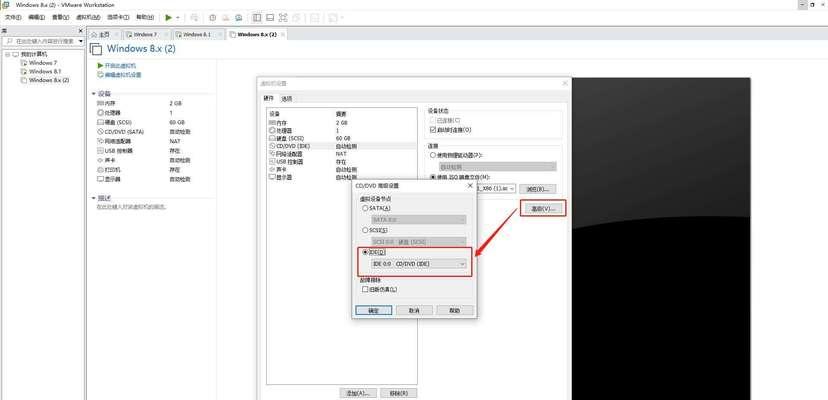Click the 网络适配器 icon in main device summary
This screenshot has width=828, height=400.
coord(100,141)
